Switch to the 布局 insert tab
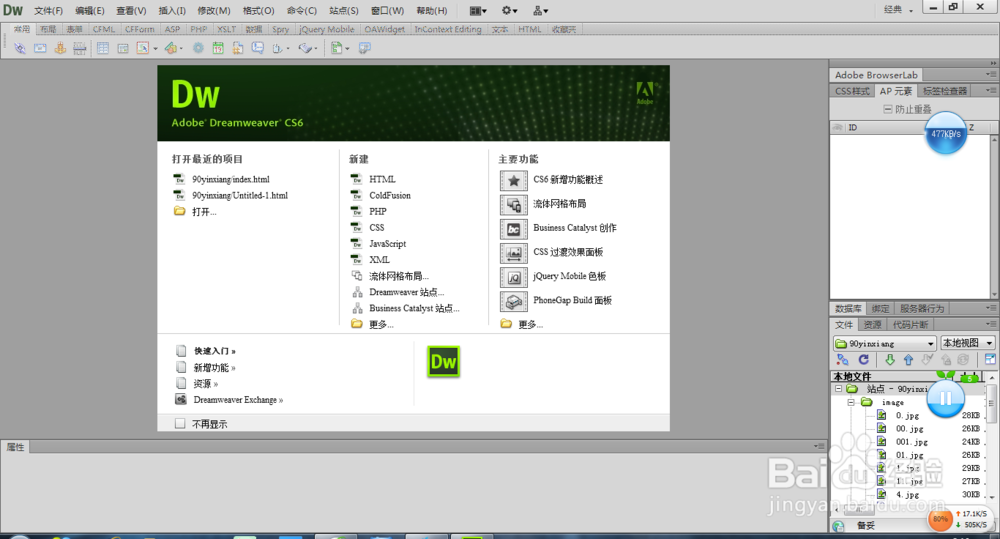Viewport: 1000px width, 539px height. (x=48, y=29)
